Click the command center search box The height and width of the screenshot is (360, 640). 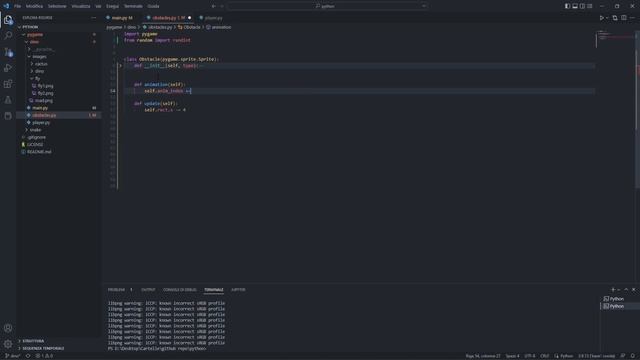[x=328, y=6]
